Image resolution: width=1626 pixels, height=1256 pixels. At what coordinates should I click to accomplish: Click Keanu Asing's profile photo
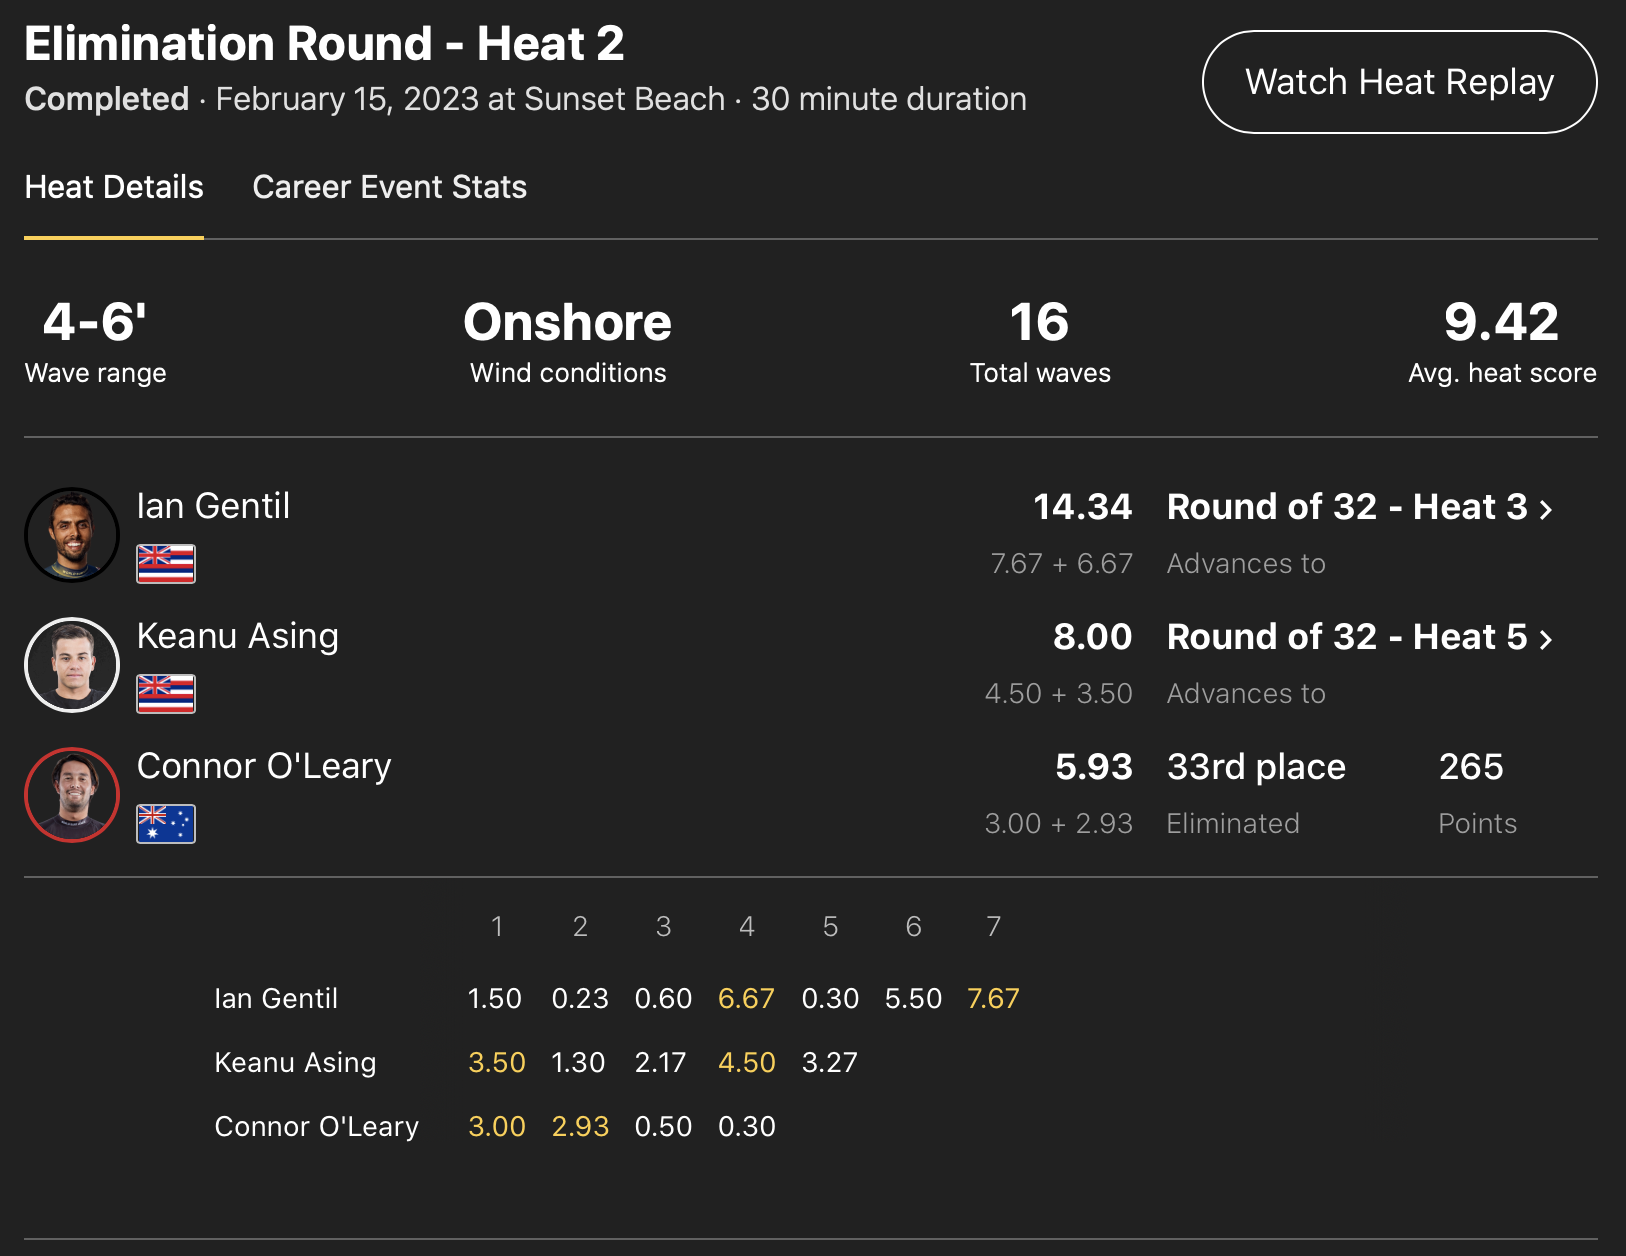72,665
